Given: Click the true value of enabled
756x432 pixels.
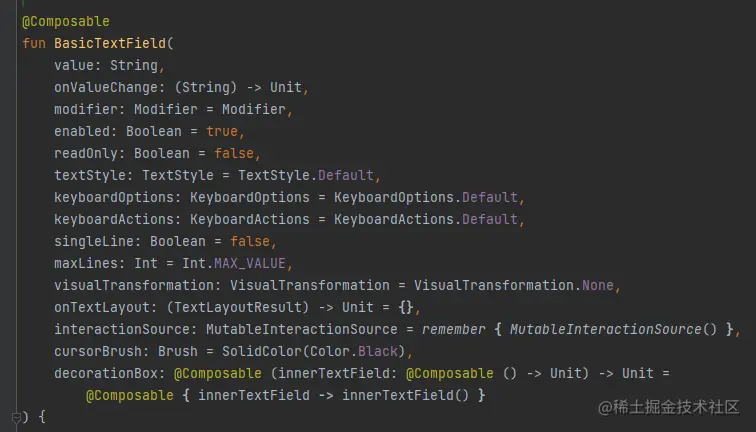Looking at the screenshot, I should click(x=222, y=132).
